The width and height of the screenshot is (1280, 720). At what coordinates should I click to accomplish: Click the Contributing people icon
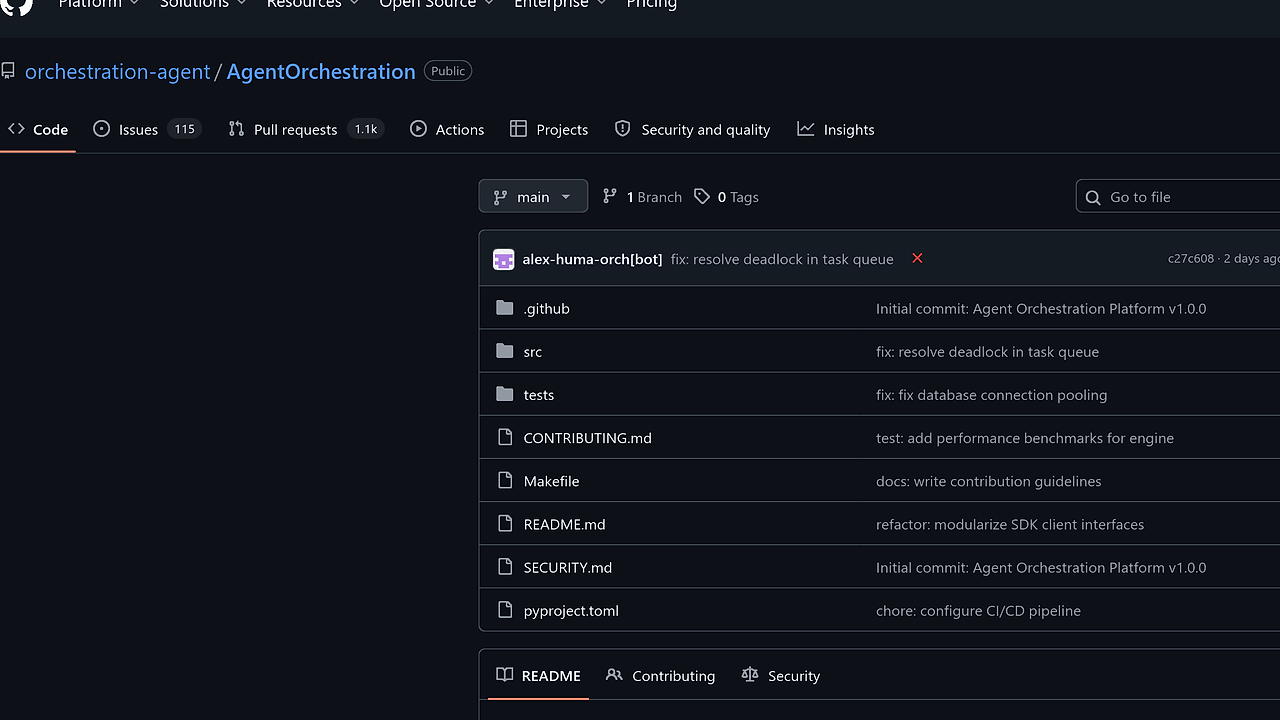click(614, 675)
